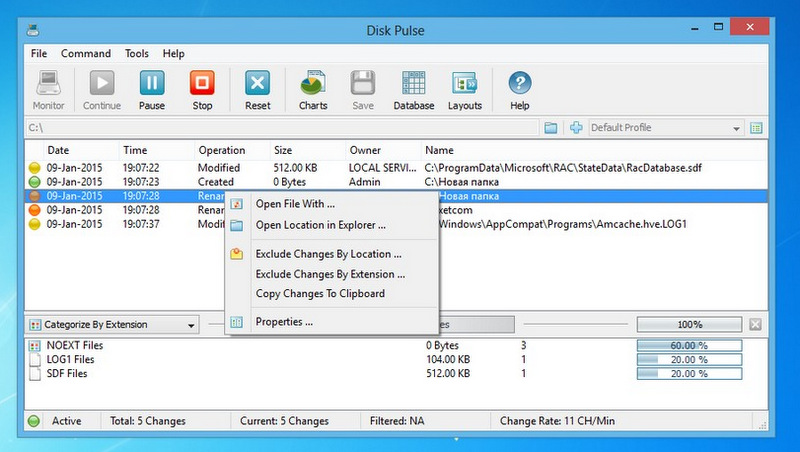This screenshot has height=452, width=800.
Task: Click the green Active status icon
Action: point(34,421)
